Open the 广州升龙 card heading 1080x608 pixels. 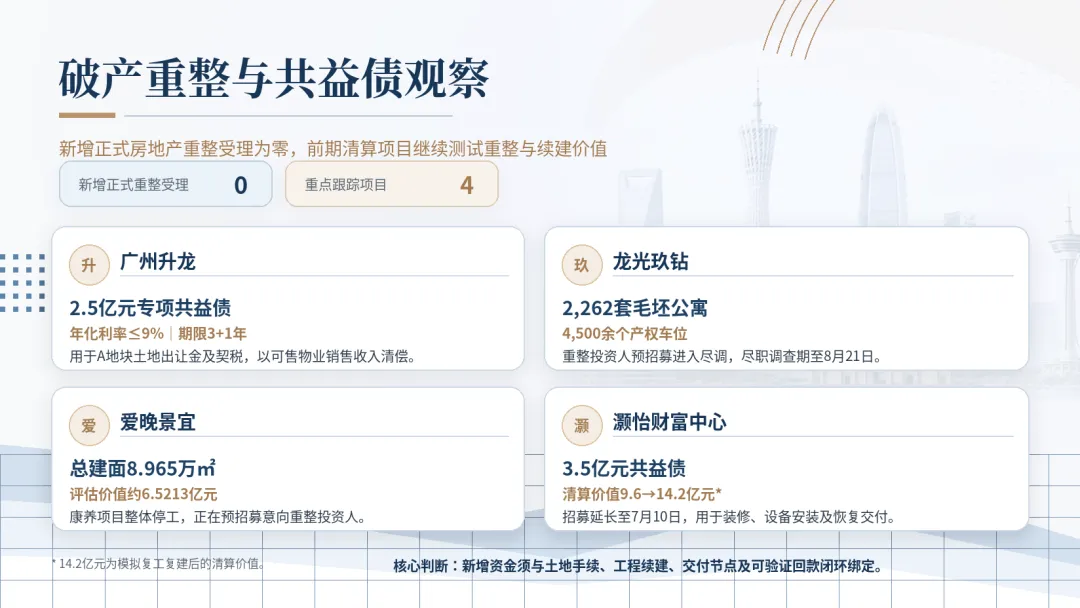[158, 262]
